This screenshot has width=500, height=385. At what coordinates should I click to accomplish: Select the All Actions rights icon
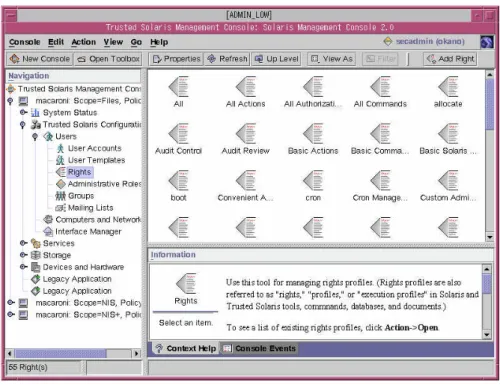click(246, 87)
